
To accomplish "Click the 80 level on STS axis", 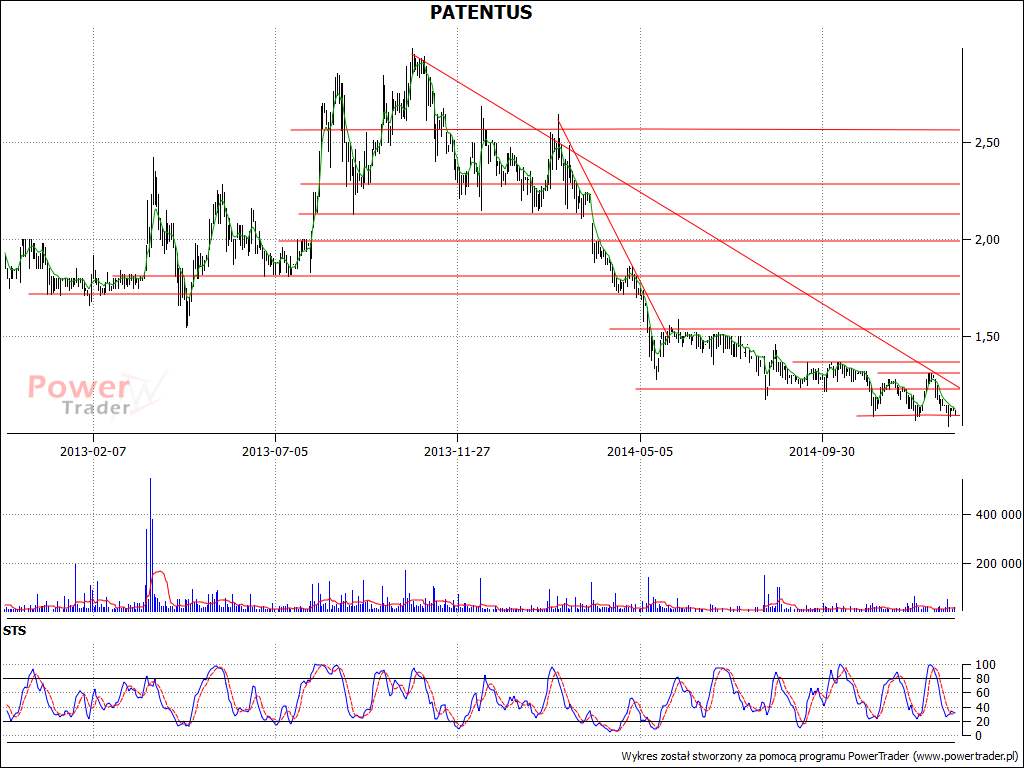I will 981,679.
